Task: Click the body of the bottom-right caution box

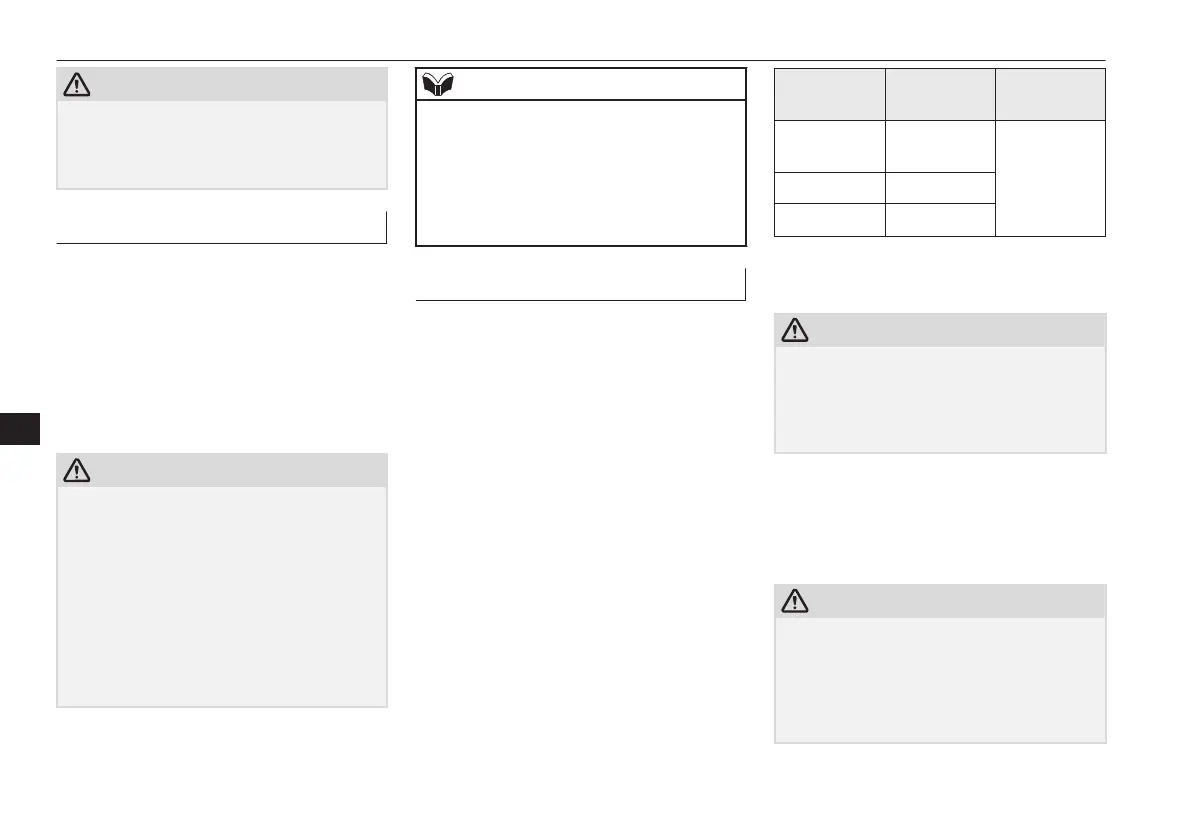Action: (x=940, y=679)
